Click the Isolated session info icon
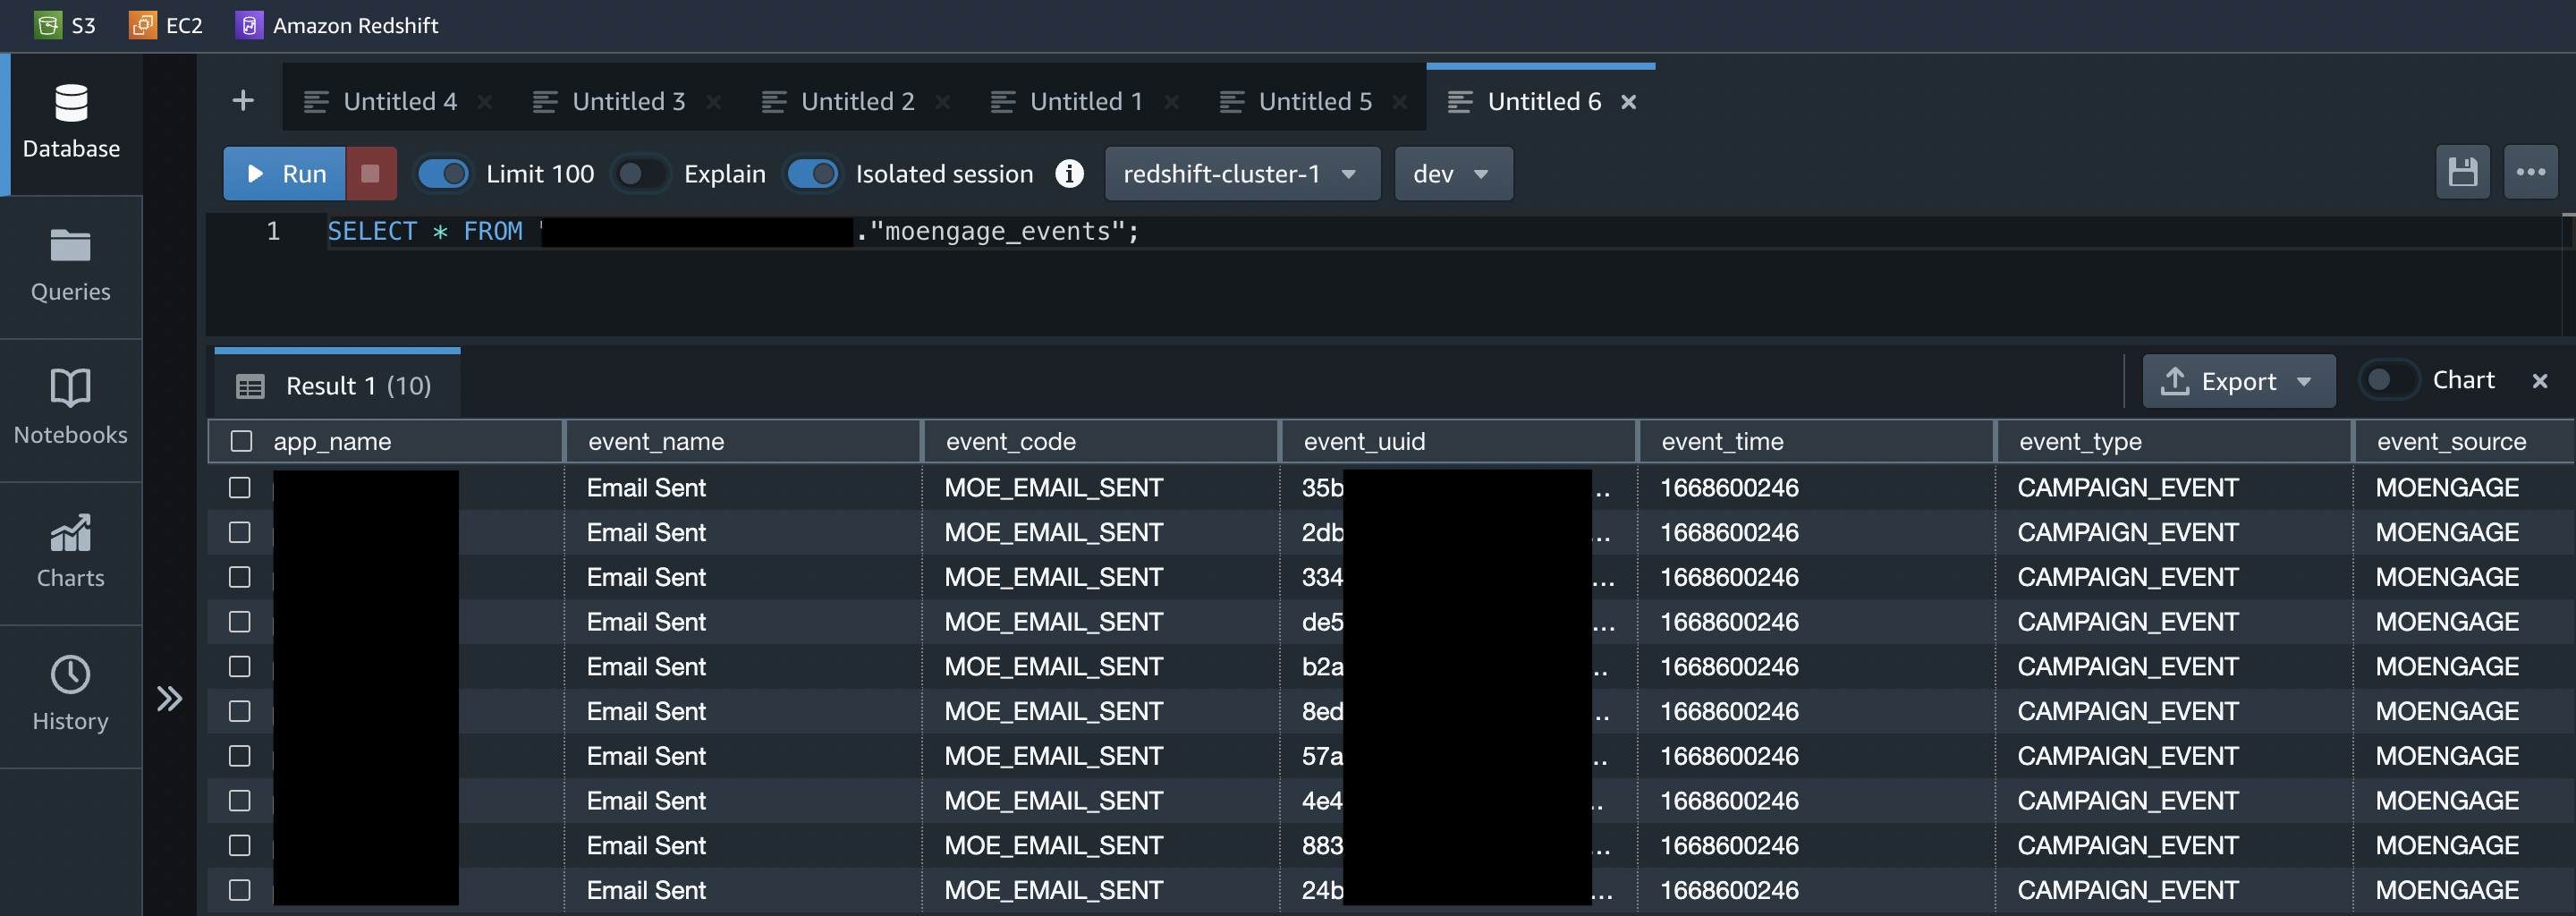This screenshot has height=916, width=2576. tap(1069, 173)
